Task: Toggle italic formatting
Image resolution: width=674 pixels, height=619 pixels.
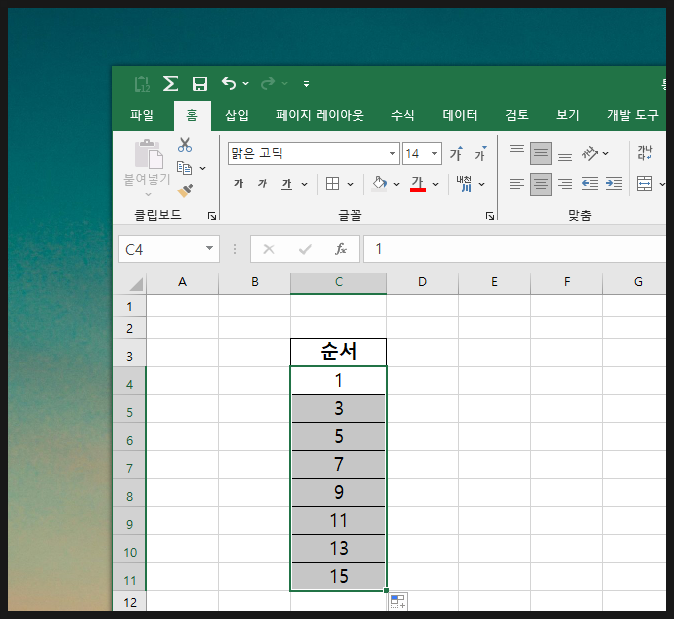Action: click(262, 184)
